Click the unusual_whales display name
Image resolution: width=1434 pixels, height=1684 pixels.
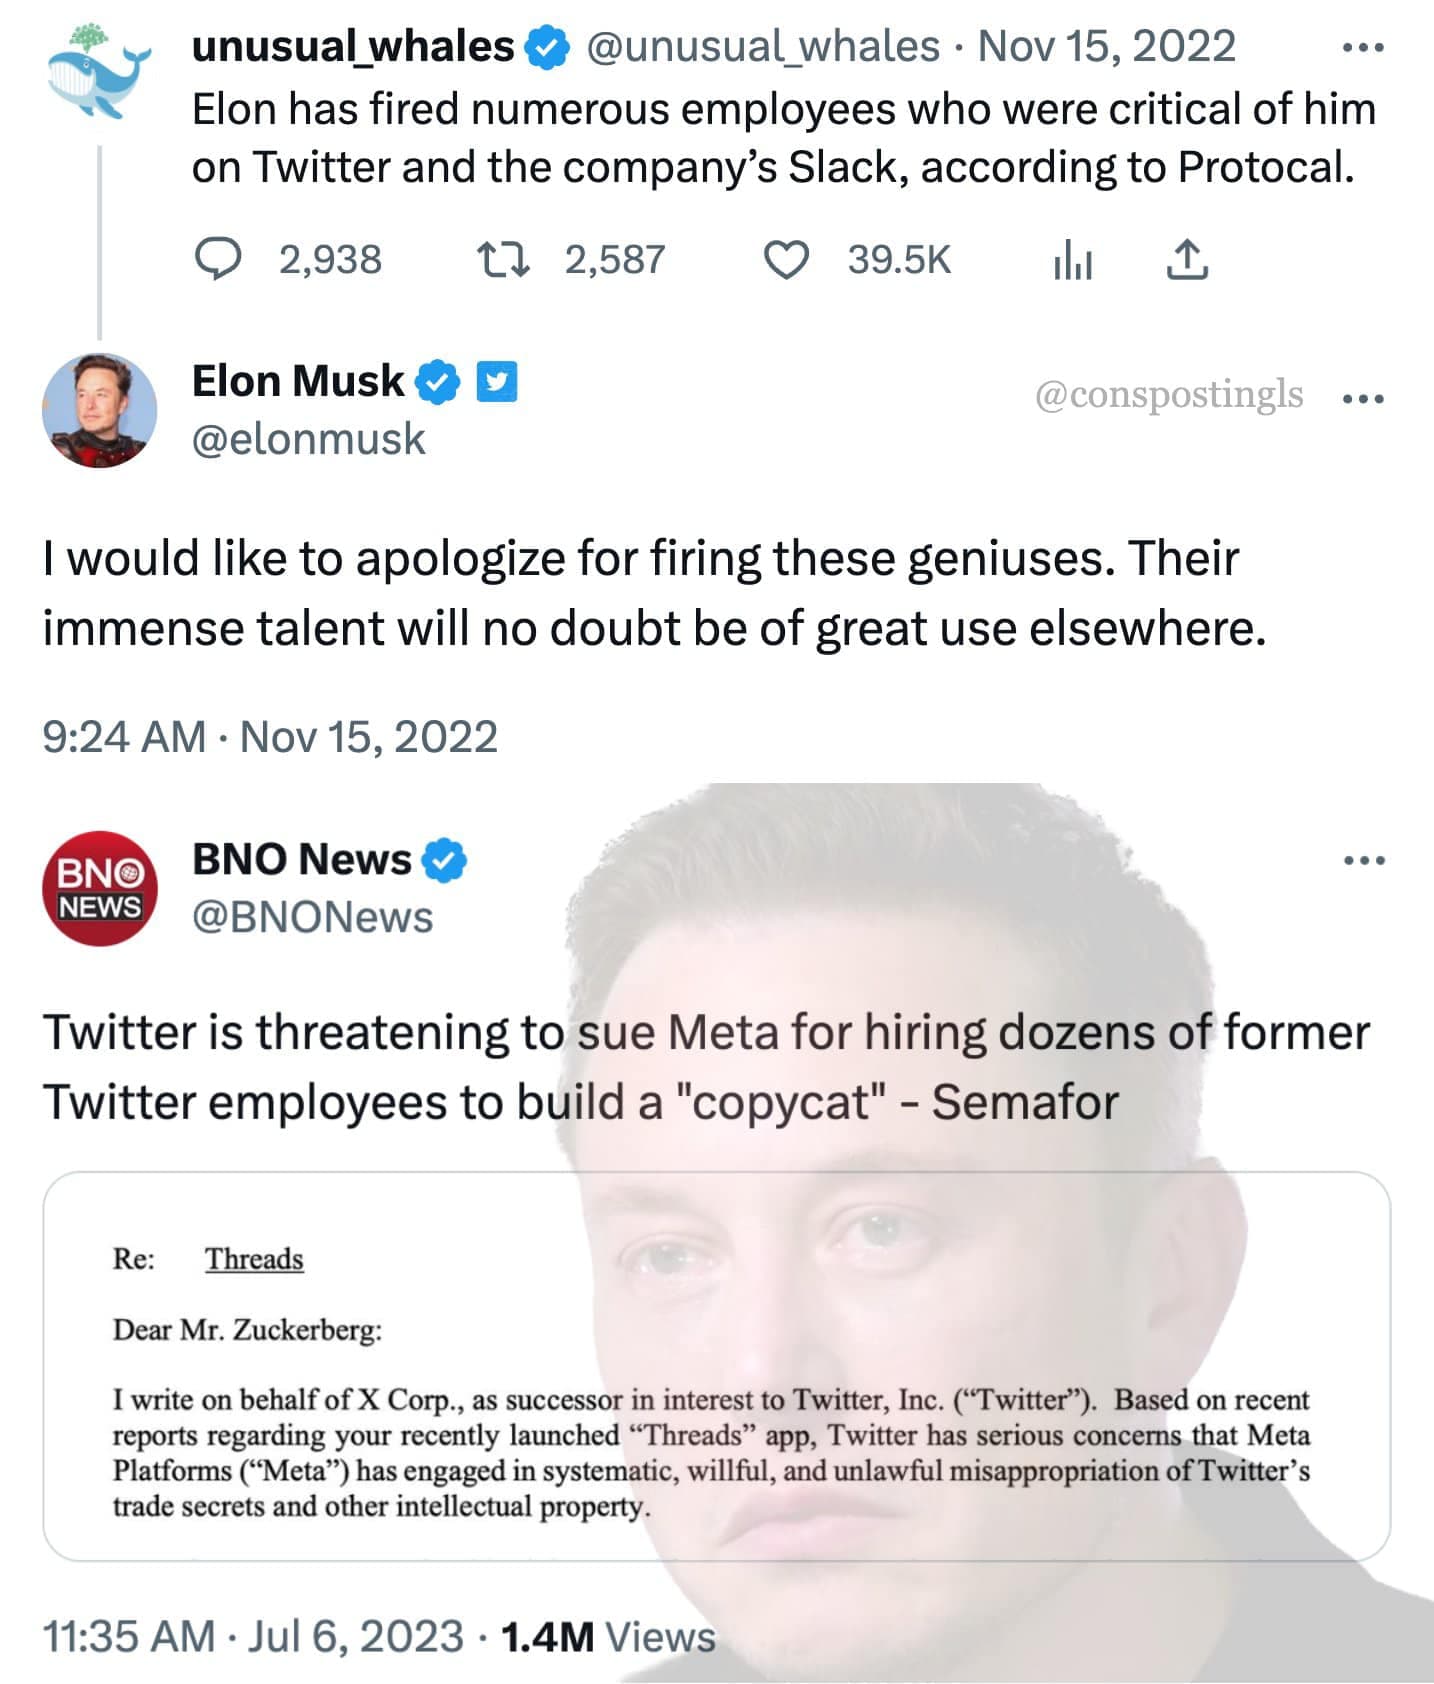(x=352, y=47)
